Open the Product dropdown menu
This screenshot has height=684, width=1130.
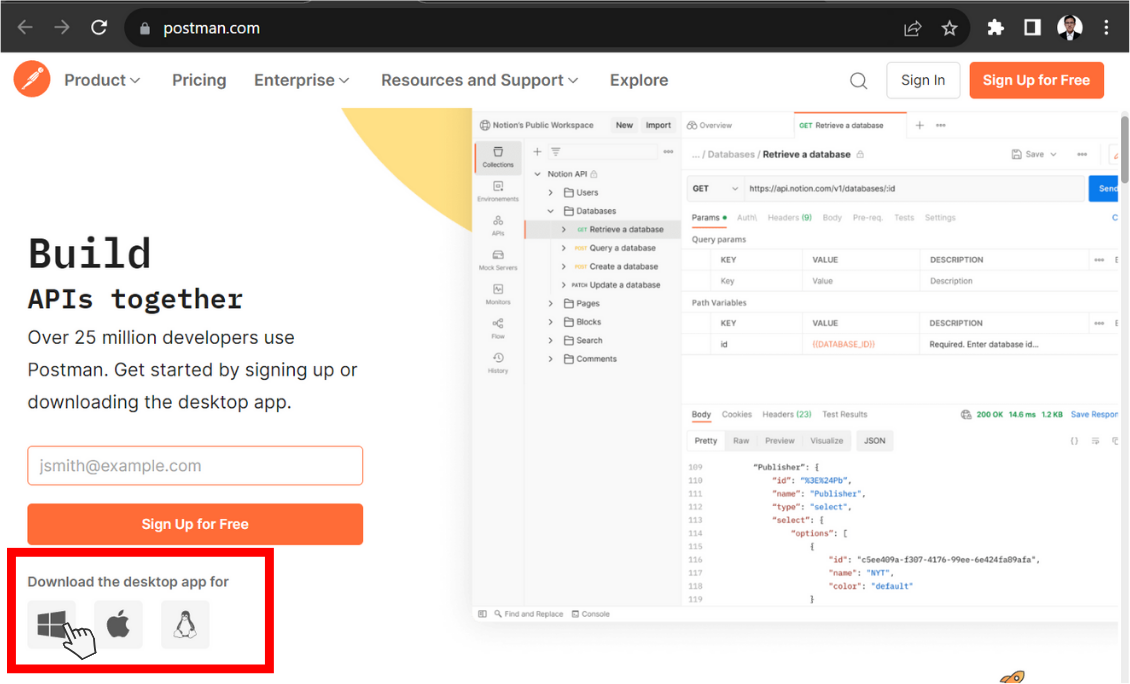coord(102,80)
